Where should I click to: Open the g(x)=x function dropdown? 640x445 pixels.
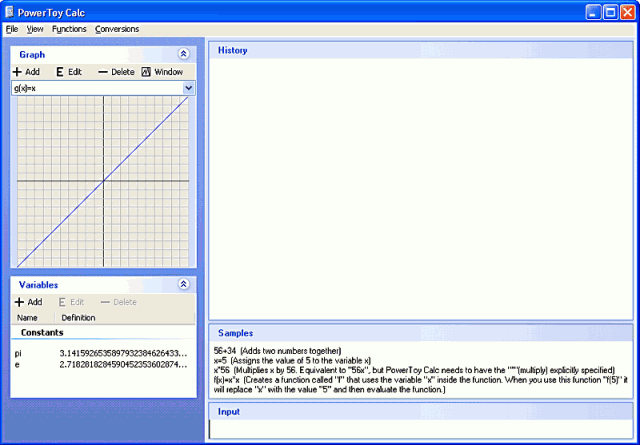(x=188, y=88)
